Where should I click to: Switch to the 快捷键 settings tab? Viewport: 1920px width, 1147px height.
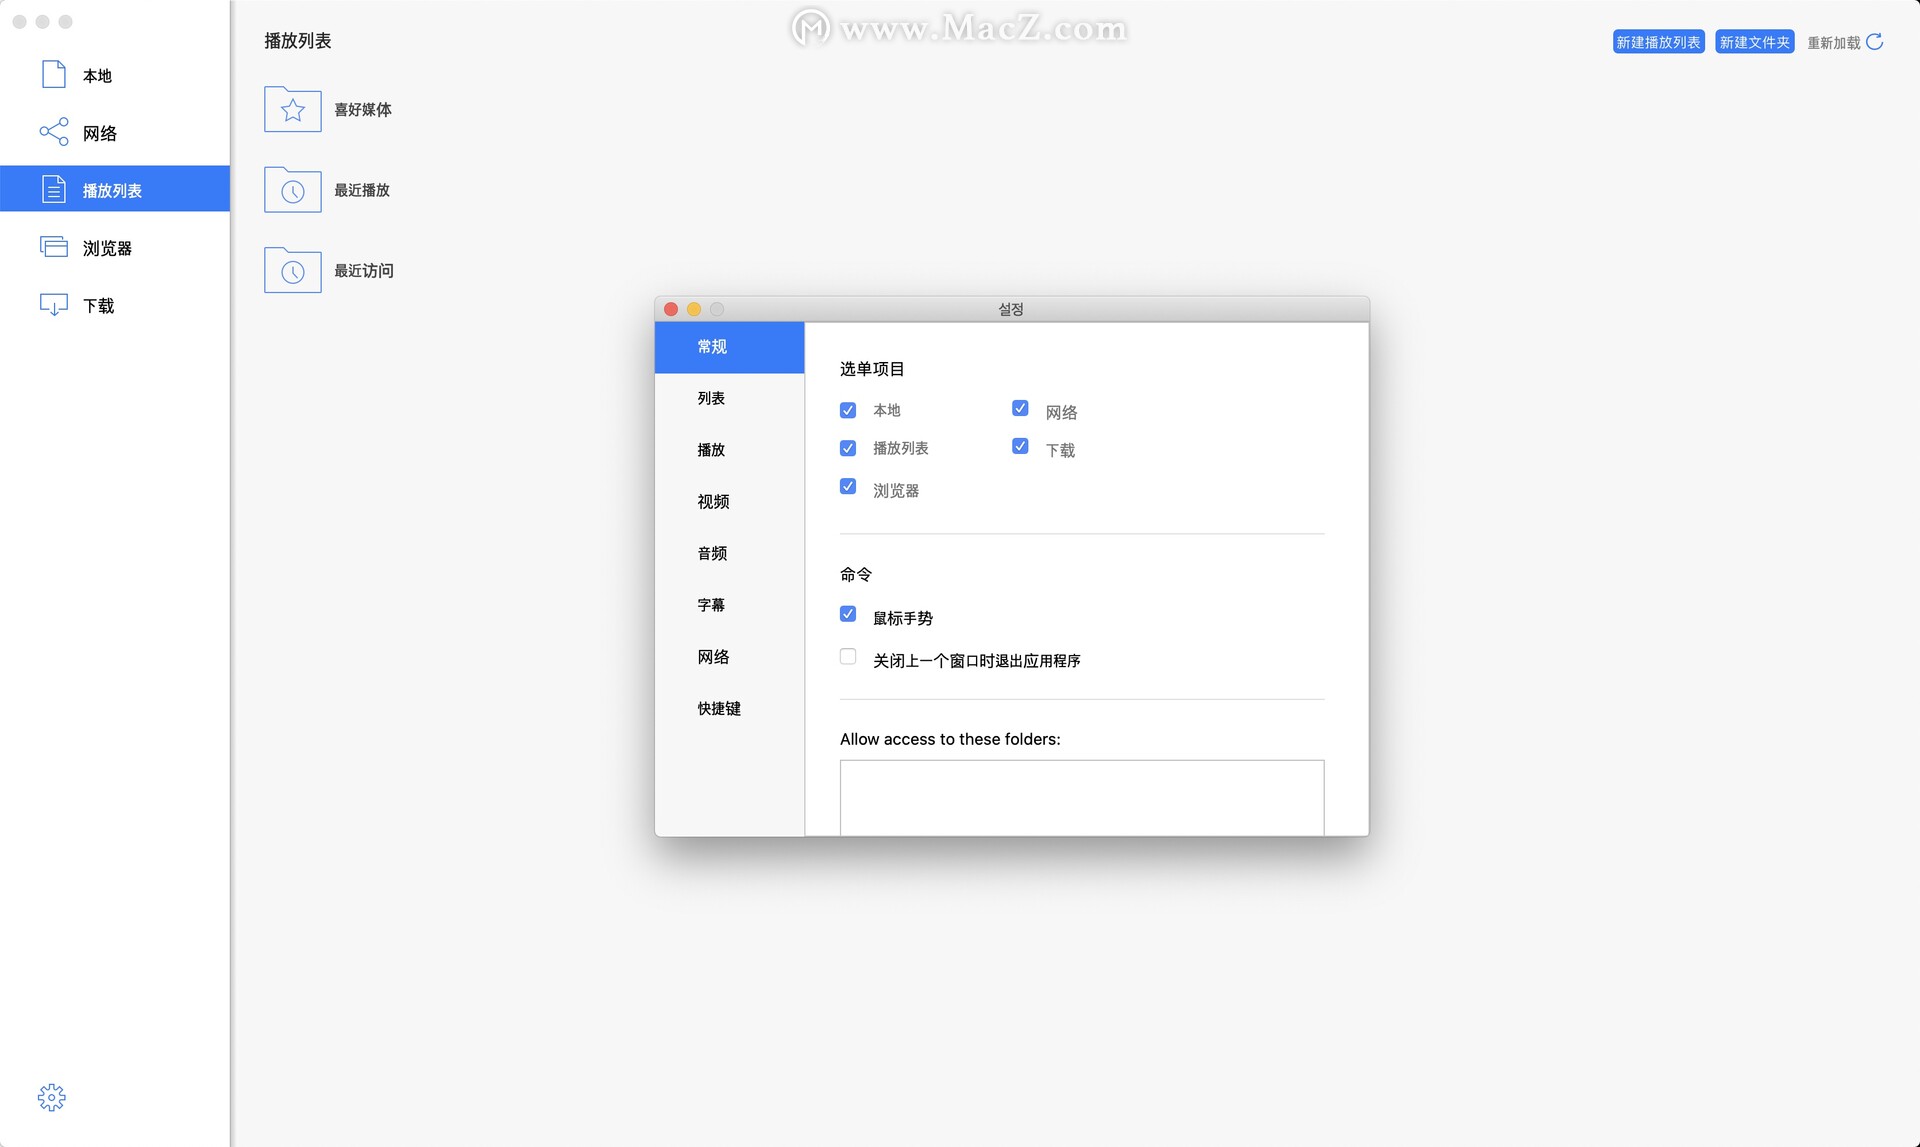[719, 709]
